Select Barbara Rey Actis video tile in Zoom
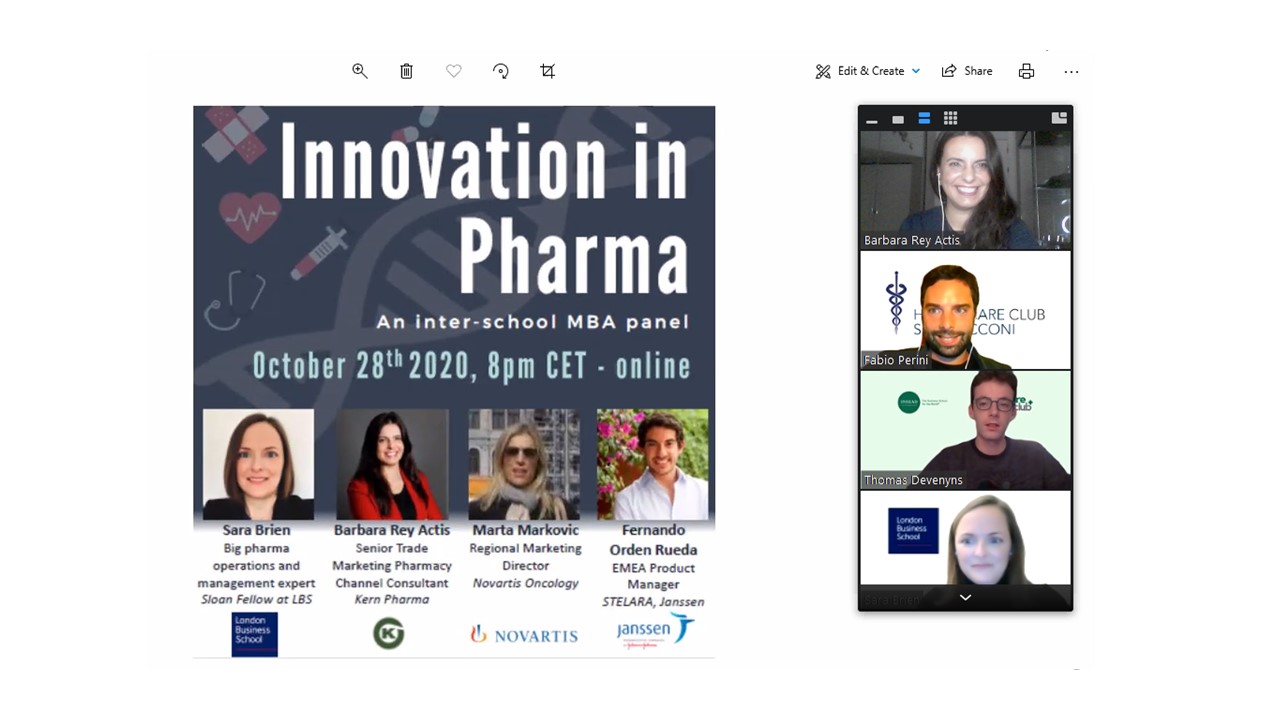This screenshot has width=1280, height=720. point(965,190)
